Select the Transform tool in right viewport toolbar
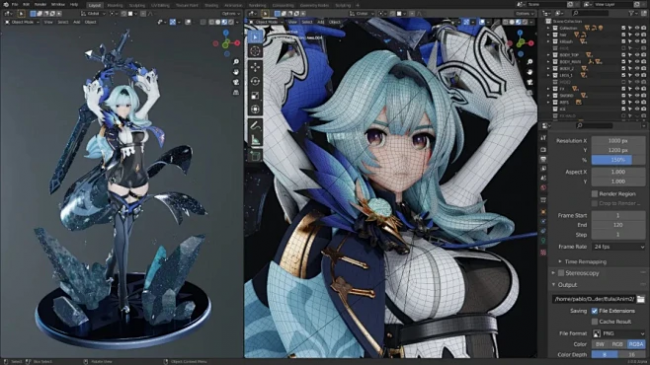This screenshot has width=650, height=365. 255,110
